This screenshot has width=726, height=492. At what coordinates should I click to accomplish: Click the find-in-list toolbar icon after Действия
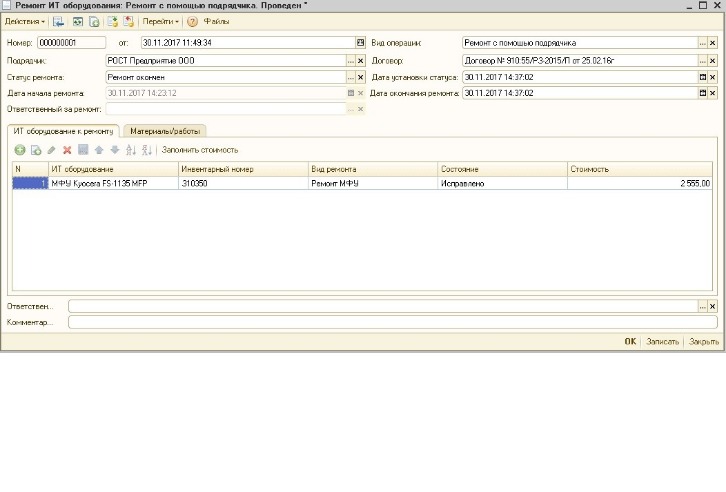coord(58,21)
